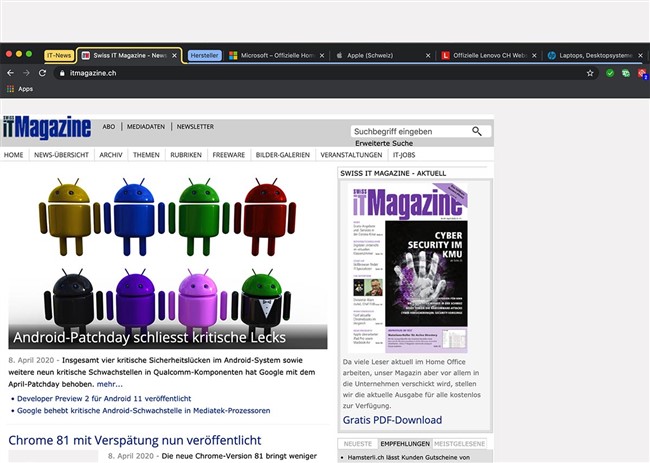The height and width of the screenshot is (463, 650).
Task: Open the NEWSLETTER header link
Action: 195,126
